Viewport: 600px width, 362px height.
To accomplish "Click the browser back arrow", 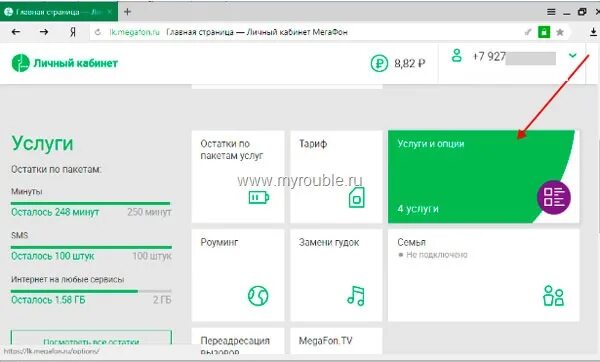I will pos(16,32).
